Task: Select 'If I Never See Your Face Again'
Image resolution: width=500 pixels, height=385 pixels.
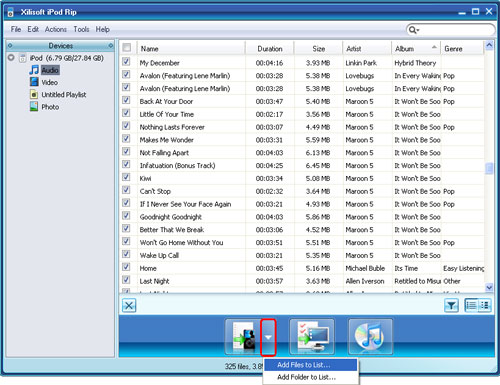Action: (x=302, y=204)
